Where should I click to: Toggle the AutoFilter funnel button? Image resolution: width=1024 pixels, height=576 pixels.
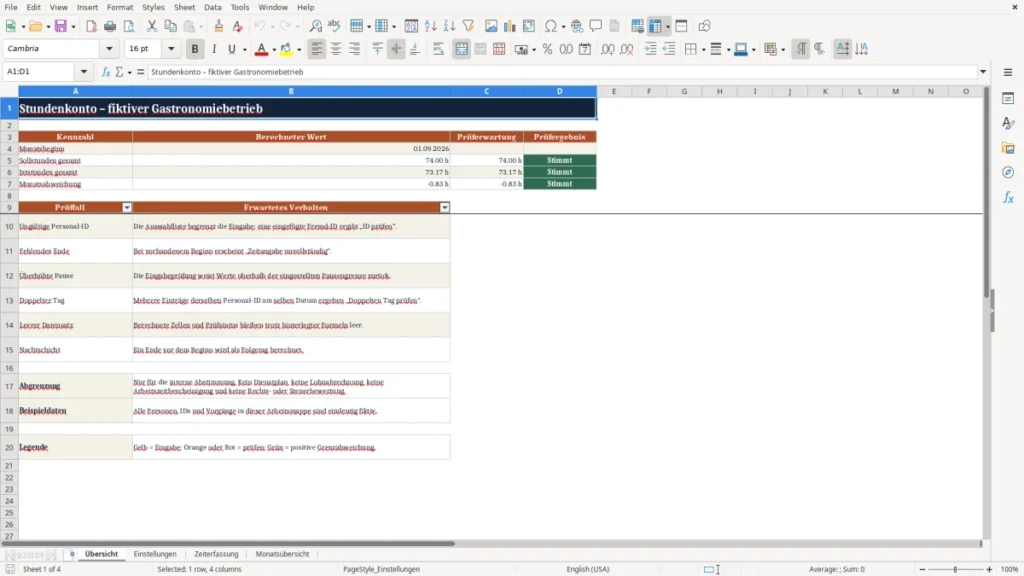468,26
